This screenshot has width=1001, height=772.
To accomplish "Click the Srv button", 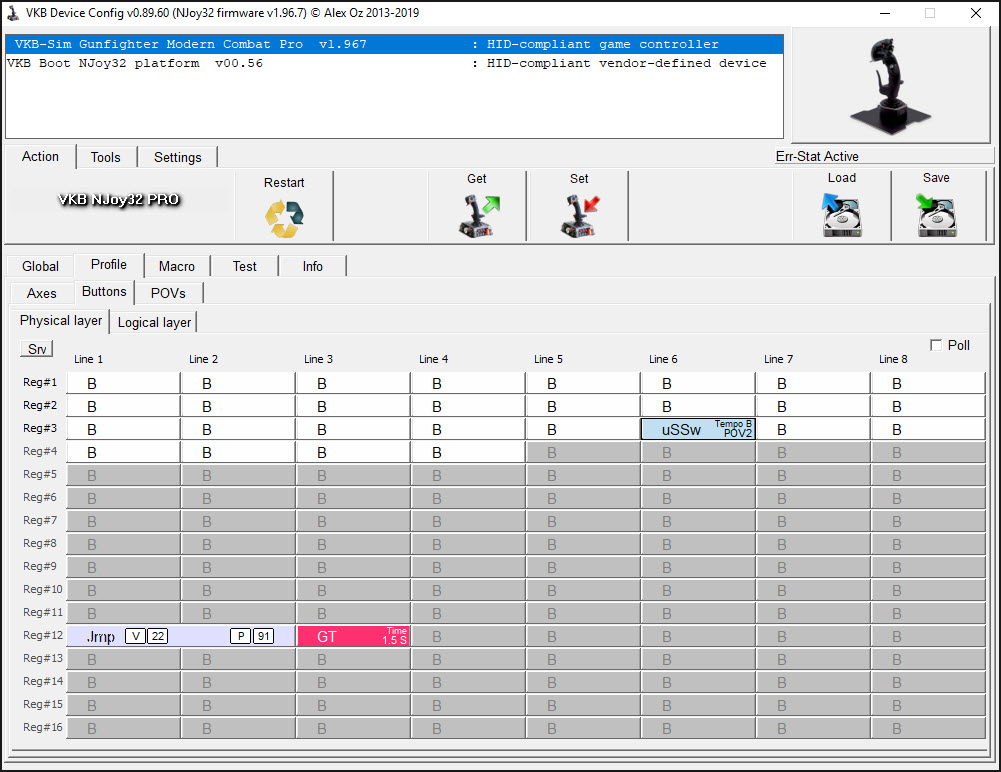I will pyautogui.click(x=37, y=349).
